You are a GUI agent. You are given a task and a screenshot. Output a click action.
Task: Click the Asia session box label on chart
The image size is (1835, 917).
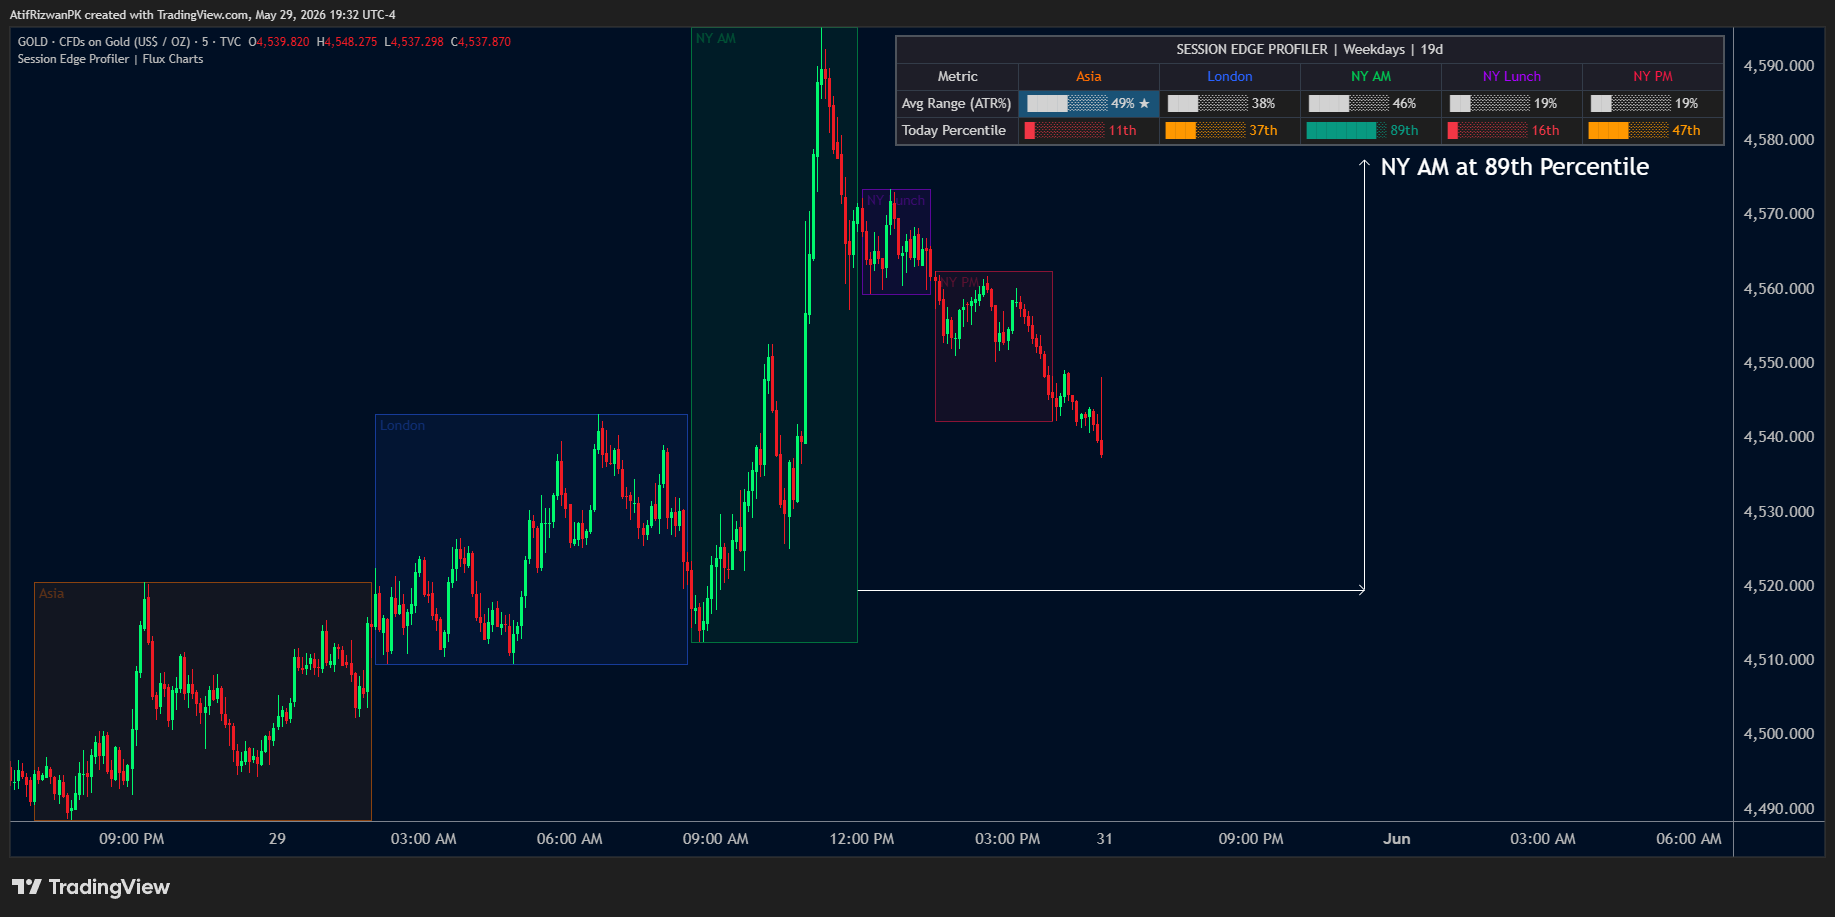pyautogui.click(x=51, y=593)
